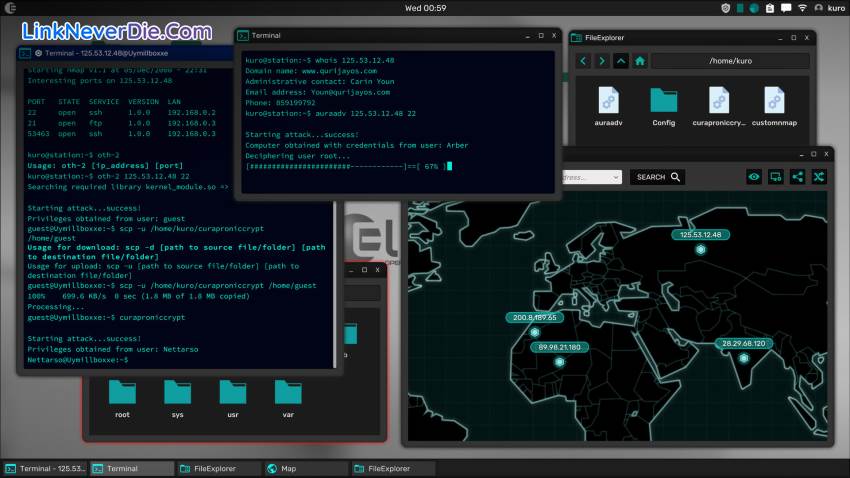The image size is (850, 478).
Task: Click the forward arrow in FileExplorer
Action: [x=602, y=61]
